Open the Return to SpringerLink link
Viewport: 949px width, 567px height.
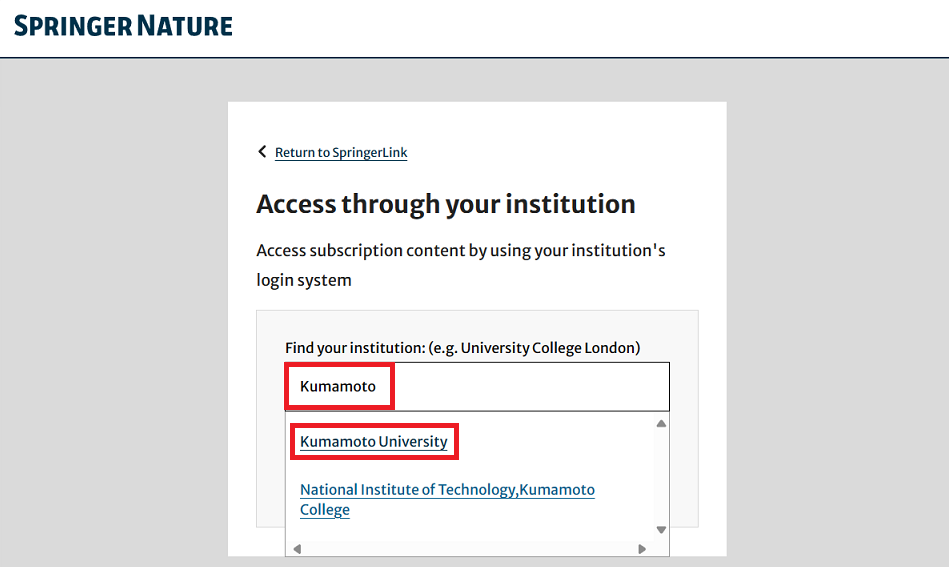point(341,152)
